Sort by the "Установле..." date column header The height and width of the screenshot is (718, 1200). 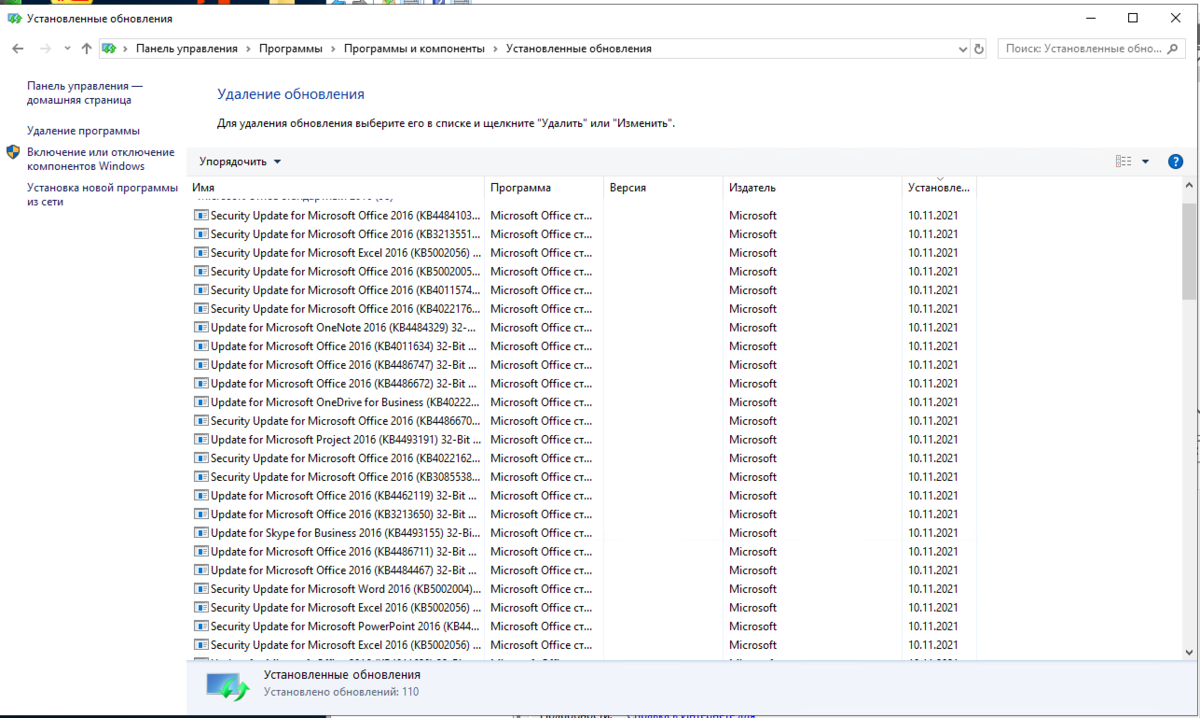939,188
